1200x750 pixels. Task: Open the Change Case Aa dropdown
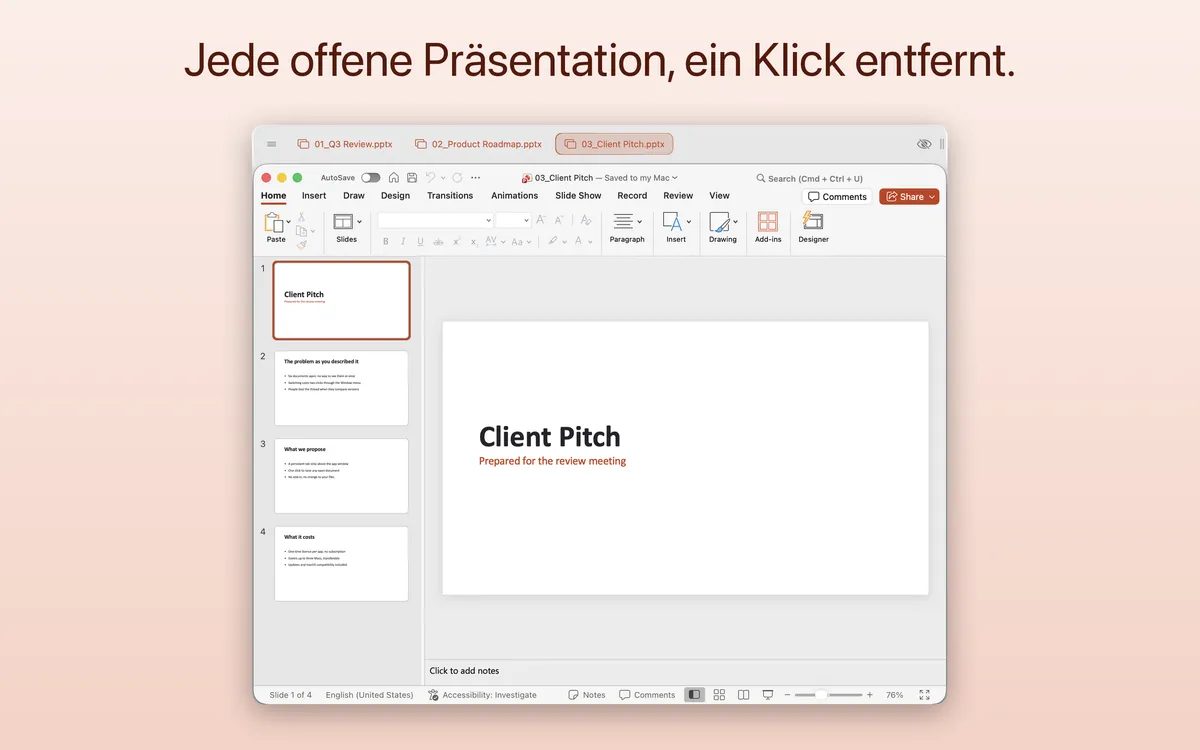pyautogui.click(x=522, y=241)
